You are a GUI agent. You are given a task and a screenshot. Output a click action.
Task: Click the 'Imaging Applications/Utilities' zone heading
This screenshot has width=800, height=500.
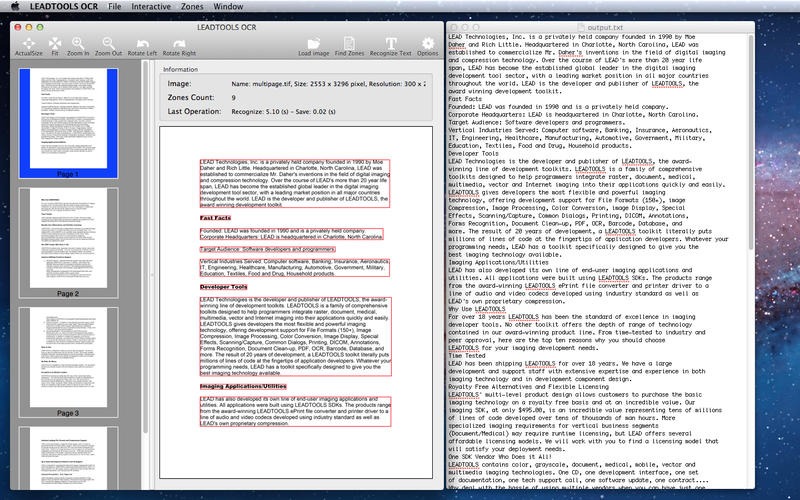[243, 386]
